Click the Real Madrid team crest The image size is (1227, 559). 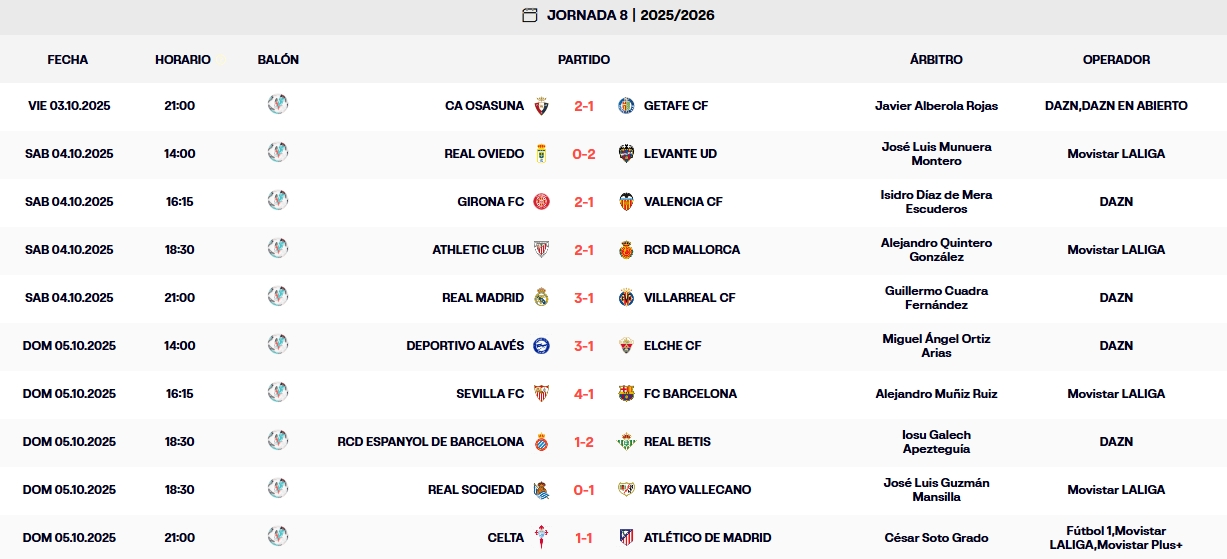[x=541, y=298]
